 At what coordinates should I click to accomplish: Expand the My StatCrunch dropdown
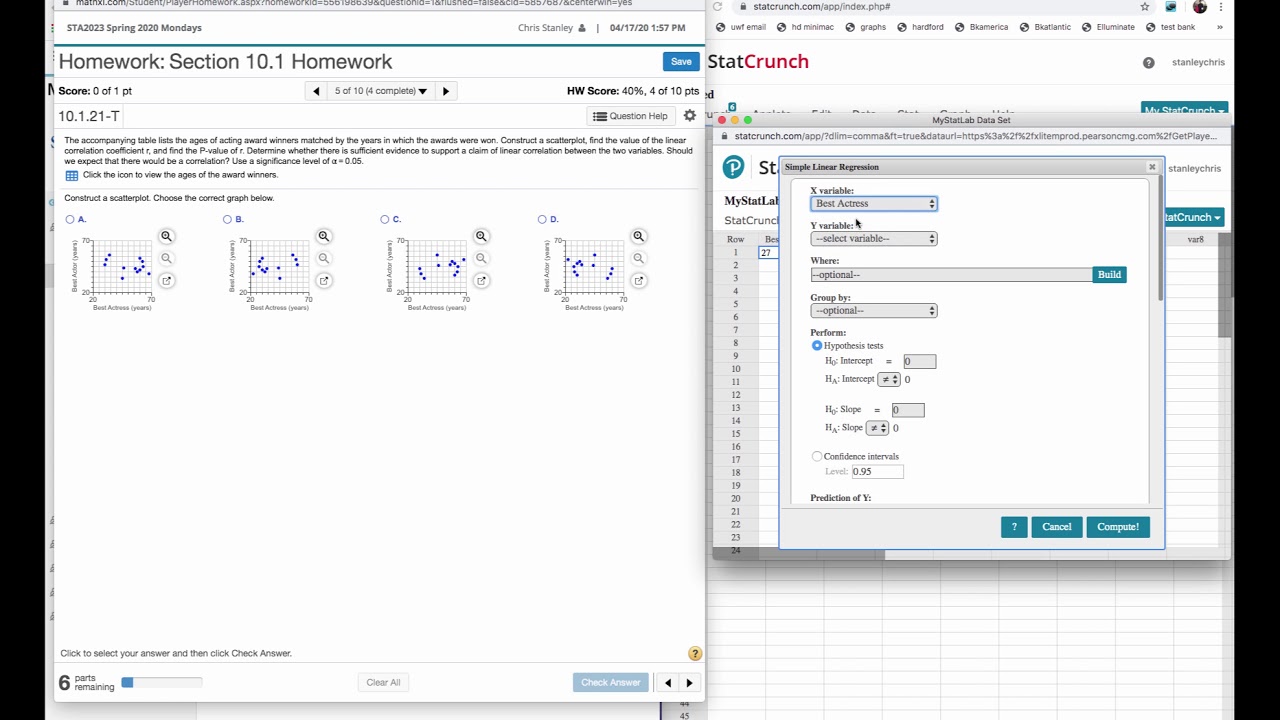(x=1183, y=110)
